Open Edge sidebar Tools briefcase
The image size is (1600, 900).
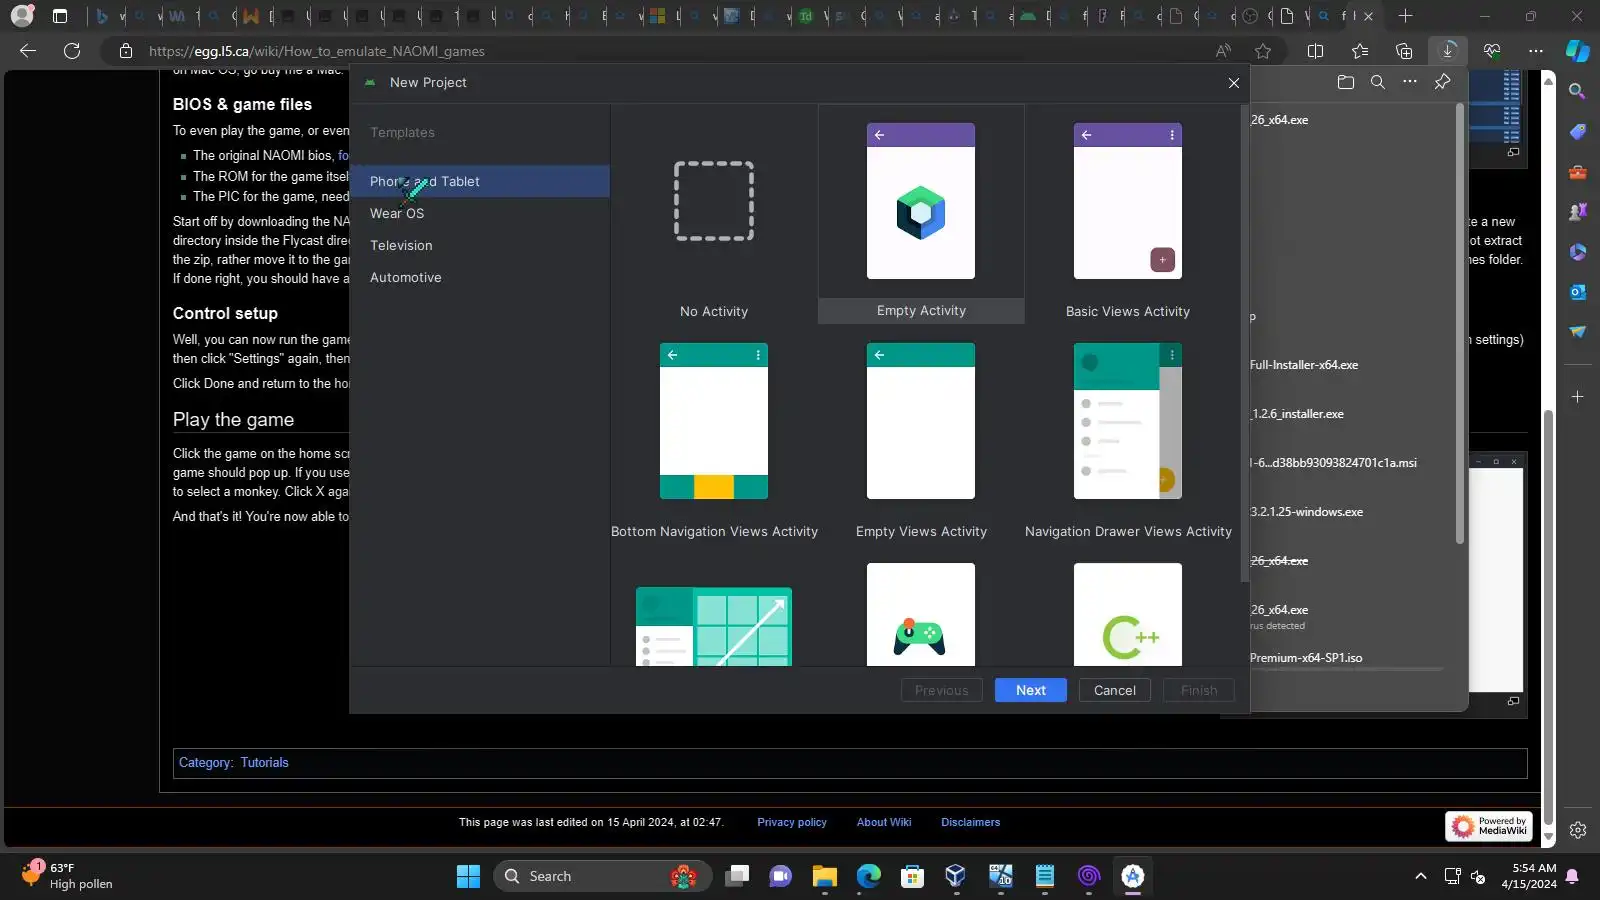[x=1578, y=171]
